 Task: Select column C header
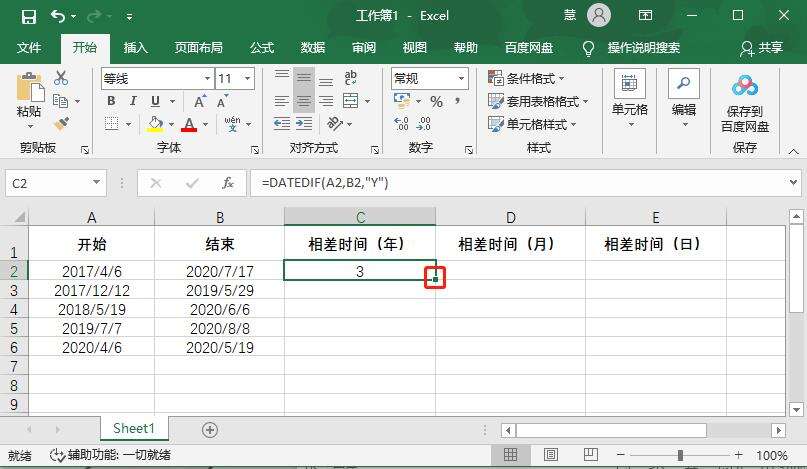pos(360,217)
